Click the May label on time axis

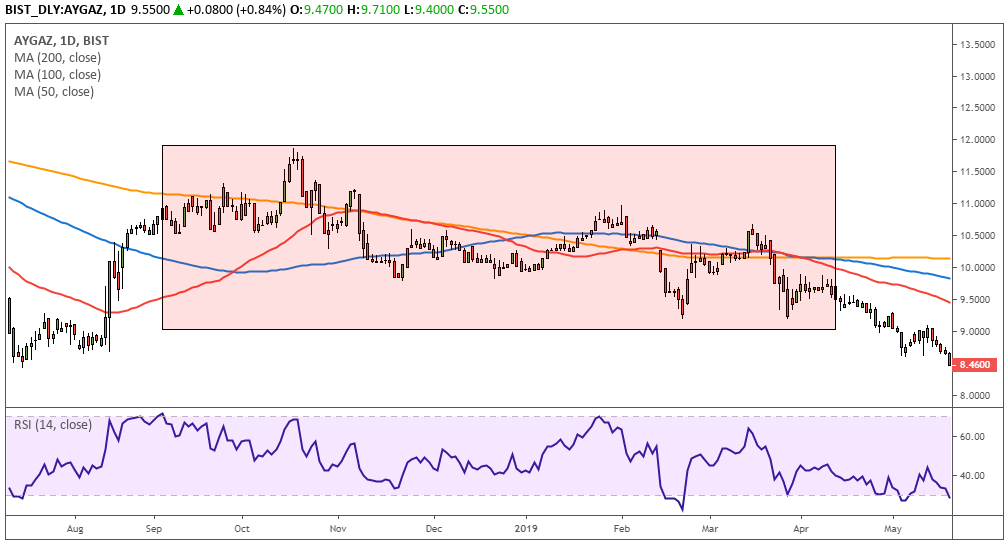point(892,529)
